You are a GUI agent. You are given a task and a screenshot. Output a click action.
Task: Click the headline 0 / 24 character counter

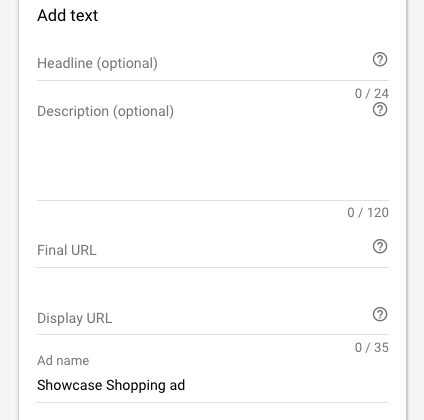click(372, 94)
